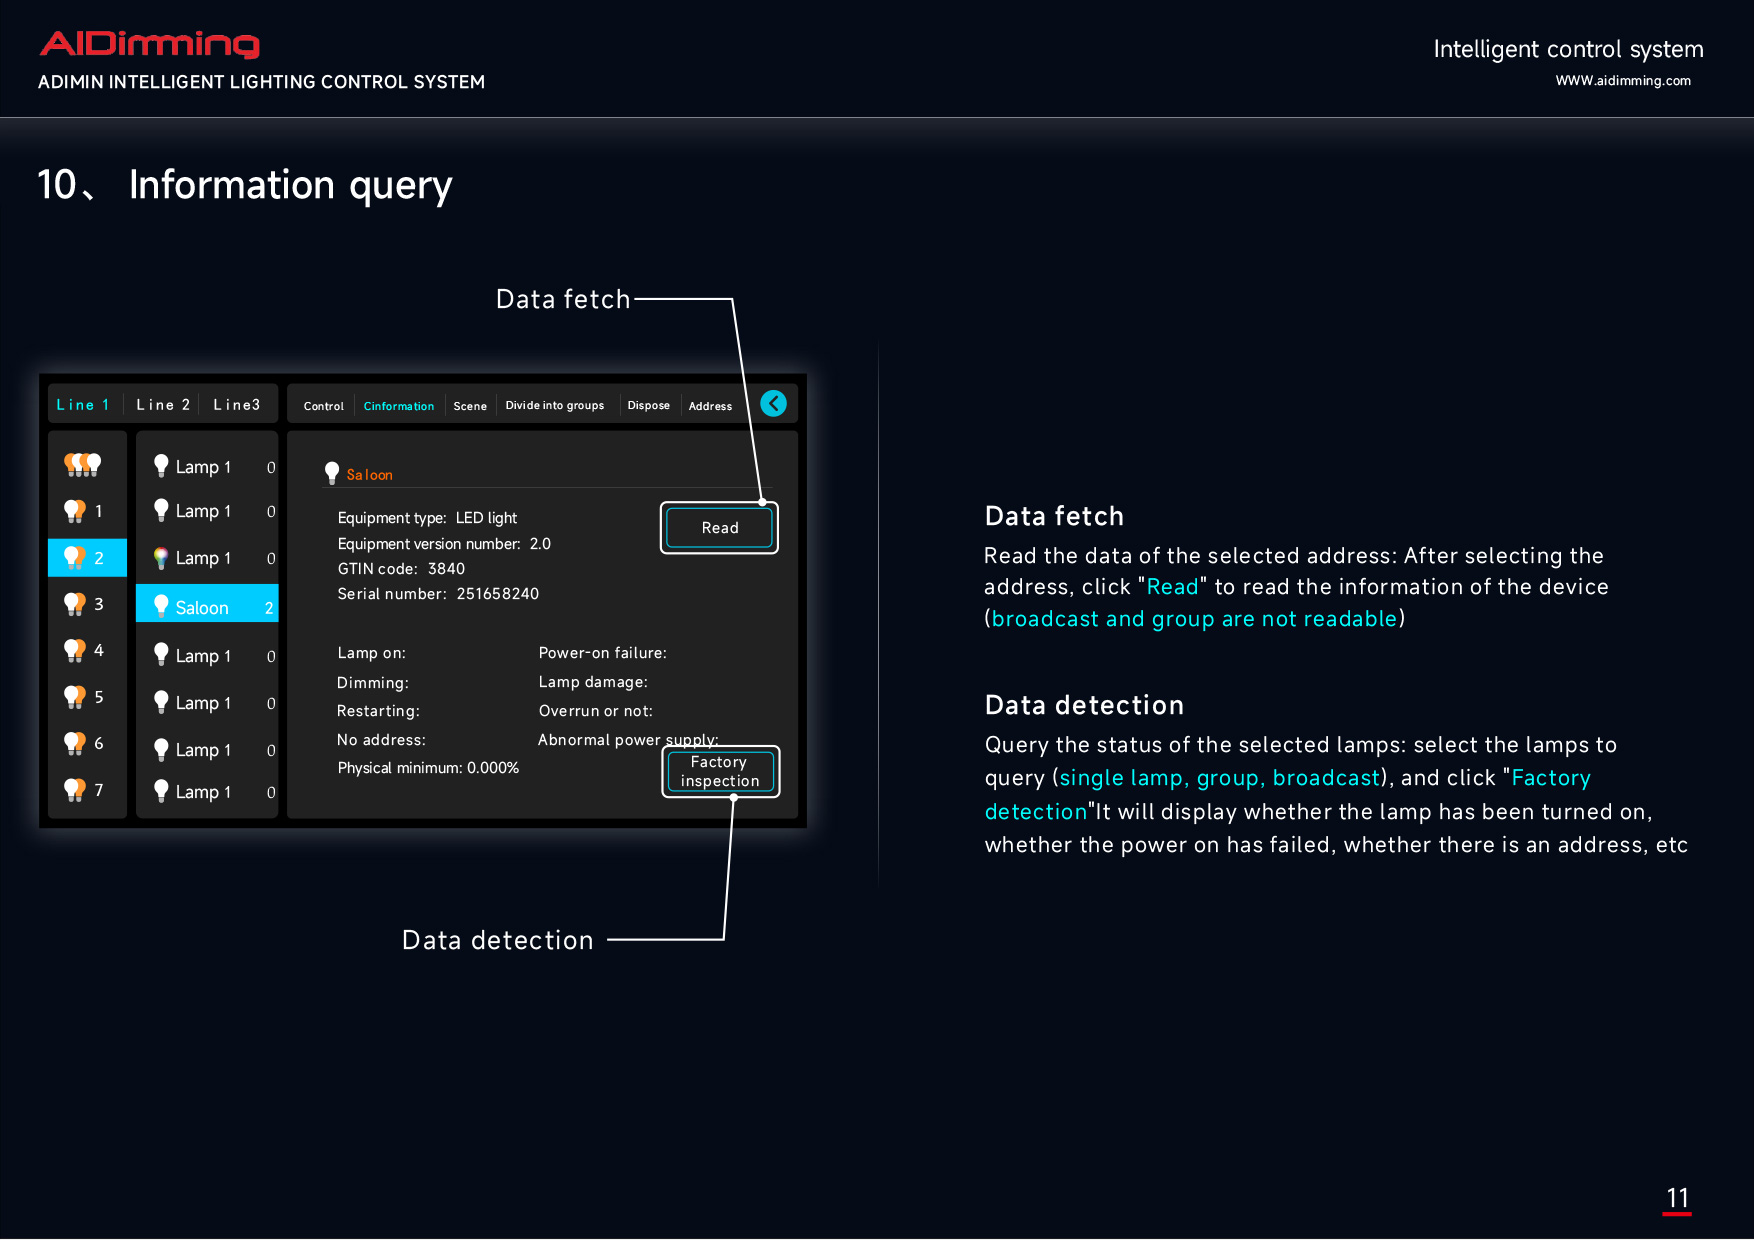1754x1240 pixels.
Task: Switch to Line 1 tab
Action: [x=83, y=405]
